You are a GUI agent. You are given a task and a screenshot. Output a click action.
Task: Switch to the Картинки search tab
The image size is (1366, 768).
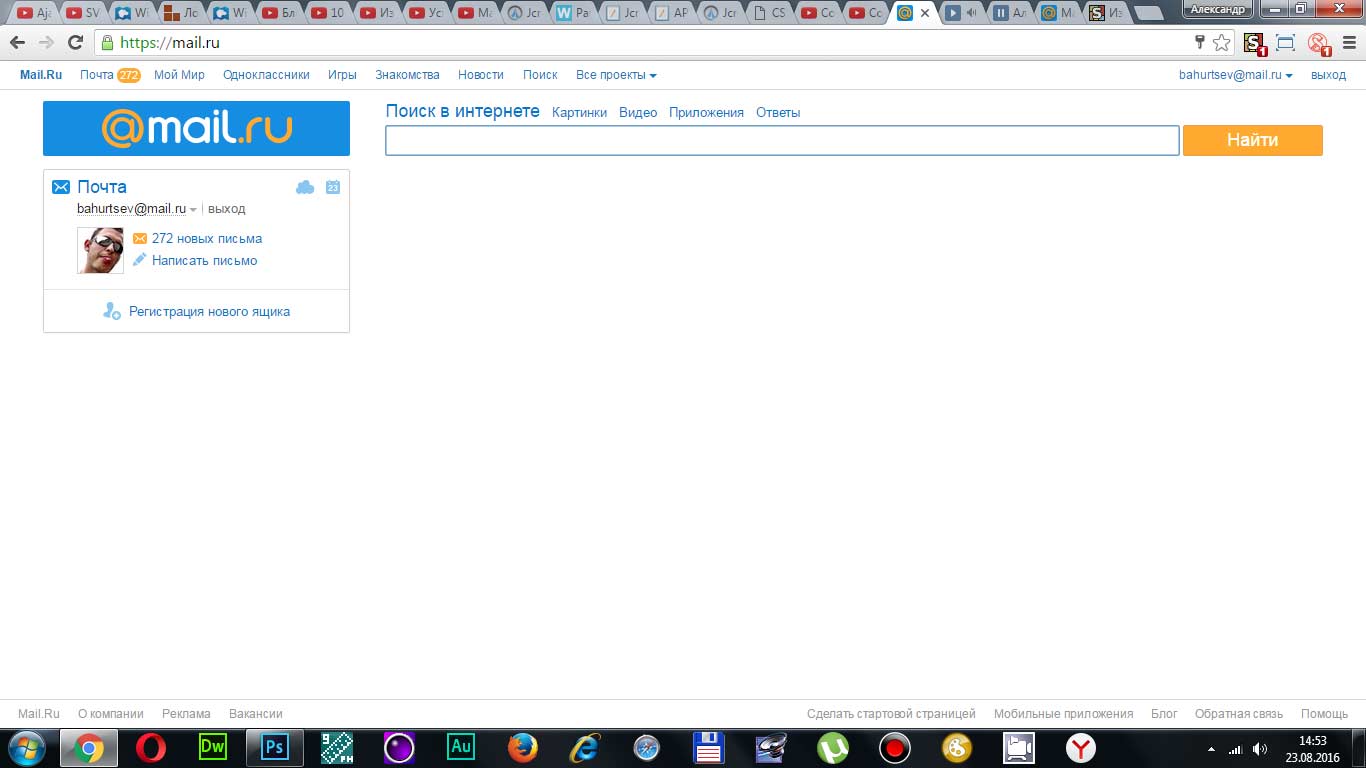[579, 113]
